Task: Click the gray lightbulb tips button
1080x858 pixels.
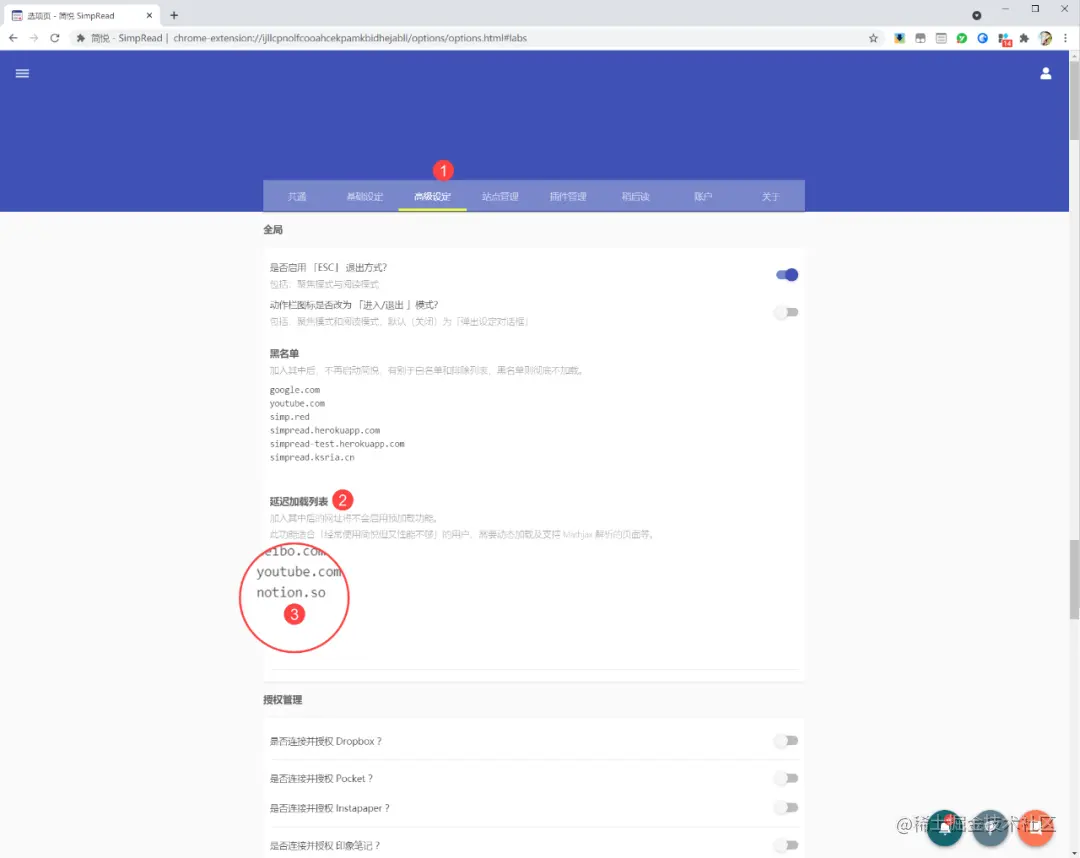Action: 990,828
